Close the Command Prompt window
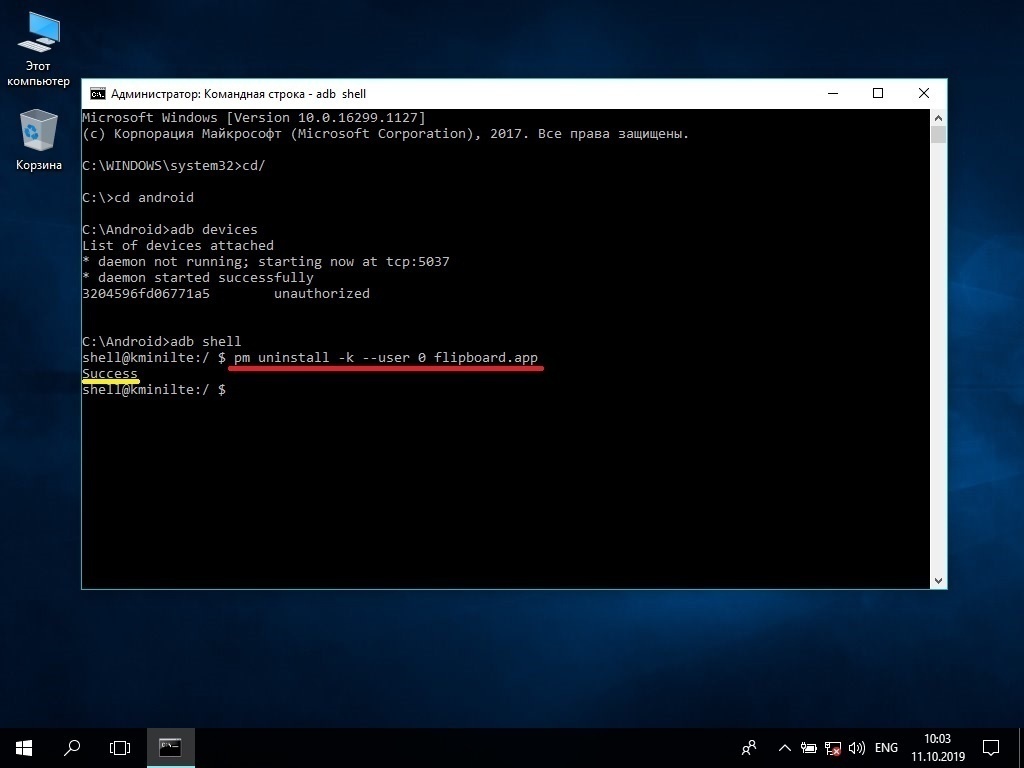Screen dimensions: 1024x768 [x=923, y=93]
